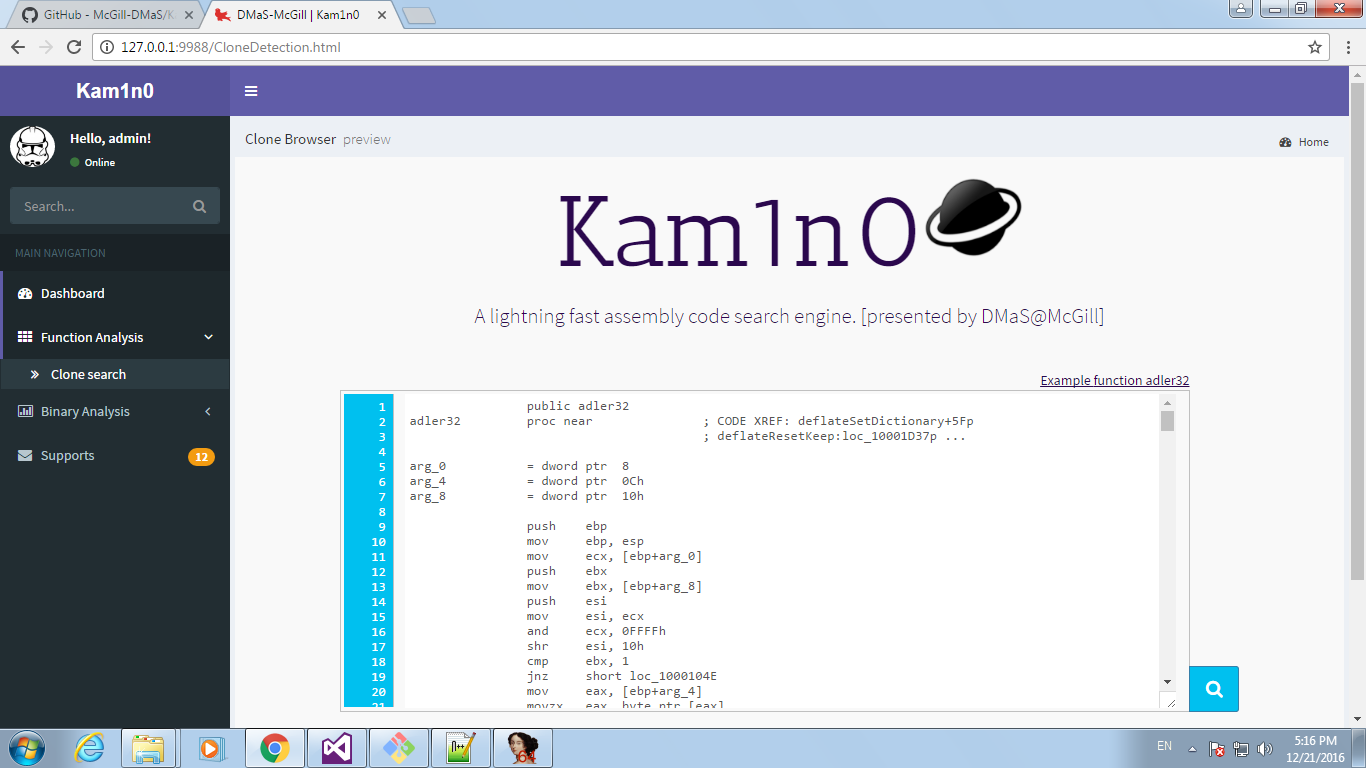This screenshot has height=768, width=1366.
Task: Click the Clone Browser heading
Action: coord(290,139)
